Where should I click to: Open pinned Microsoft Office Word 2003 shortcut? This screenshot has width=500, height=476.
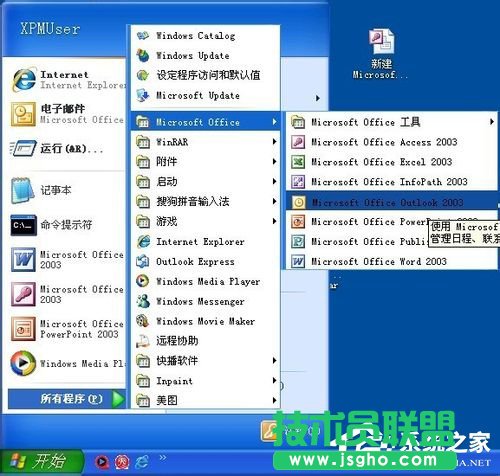click(68, 260)
